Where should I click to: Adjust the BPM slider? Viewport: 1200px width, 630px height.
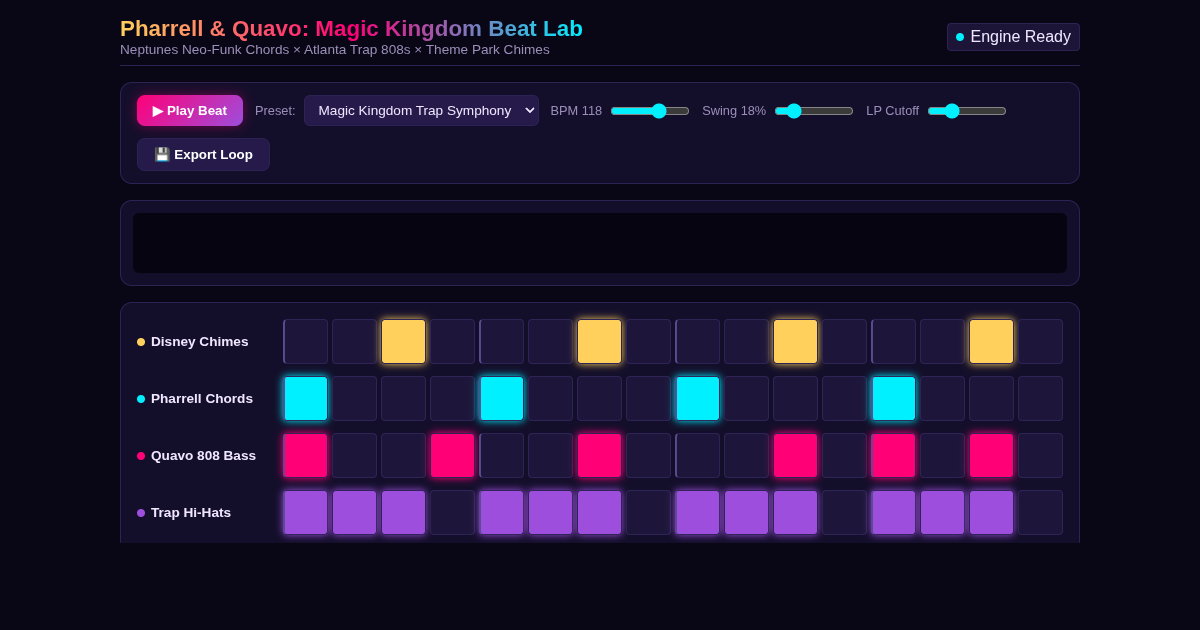click(650, 111)
